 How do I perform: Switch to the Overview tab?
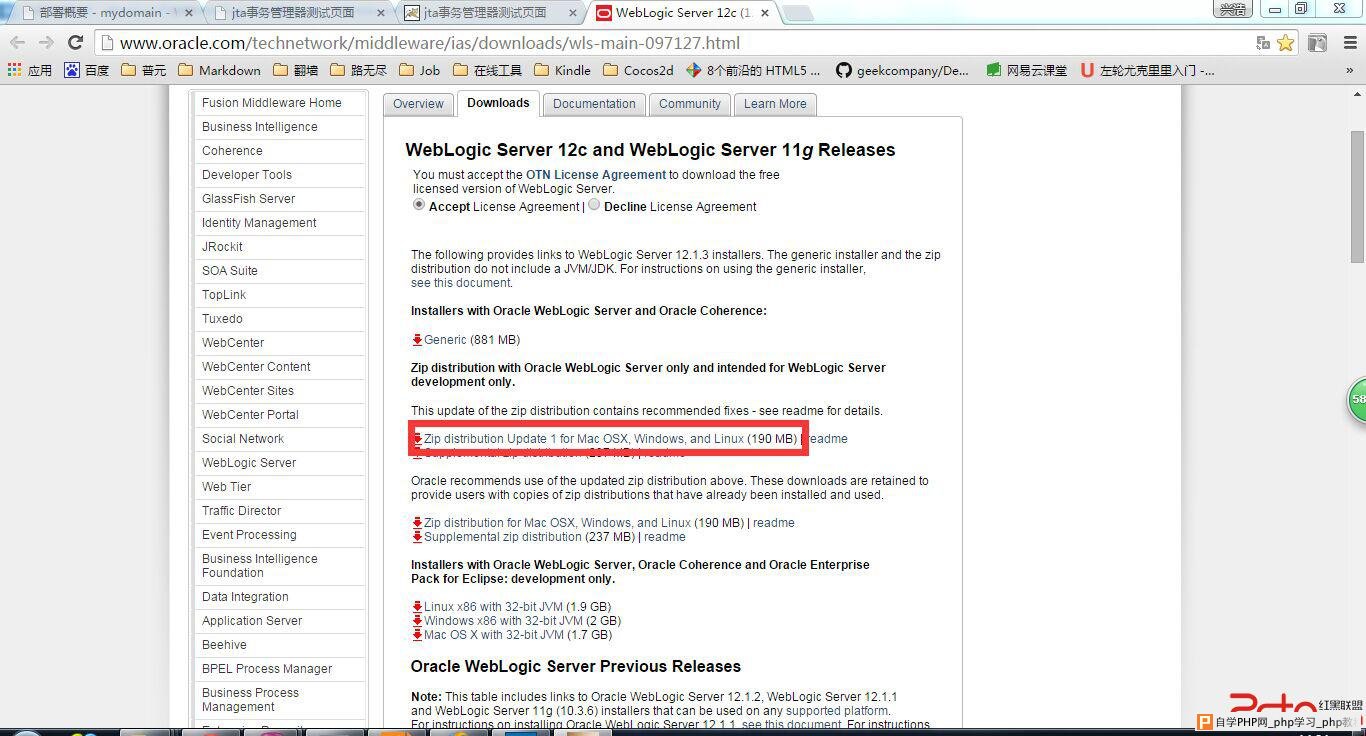[x=418, y=104]
